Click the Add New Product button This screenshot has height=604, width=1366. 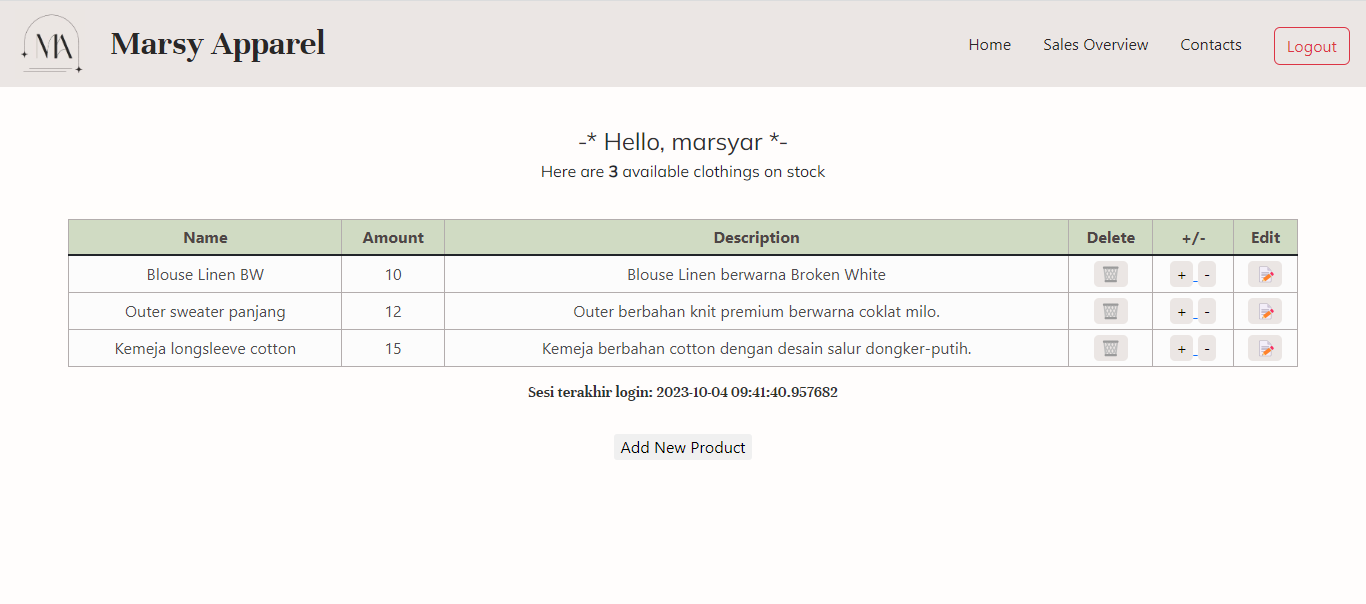point(682,447)
